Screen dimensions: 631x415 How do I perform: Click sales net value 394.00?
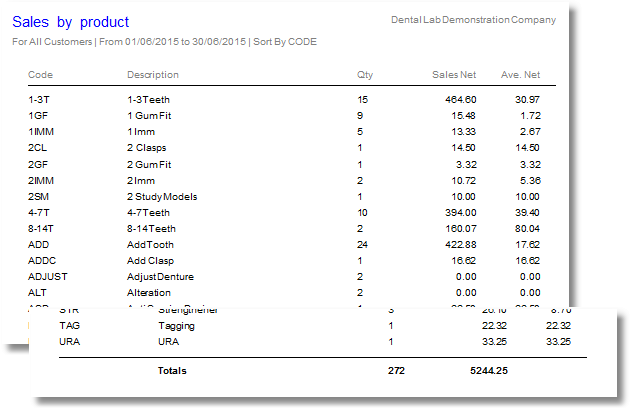click(x=460, y=213)
